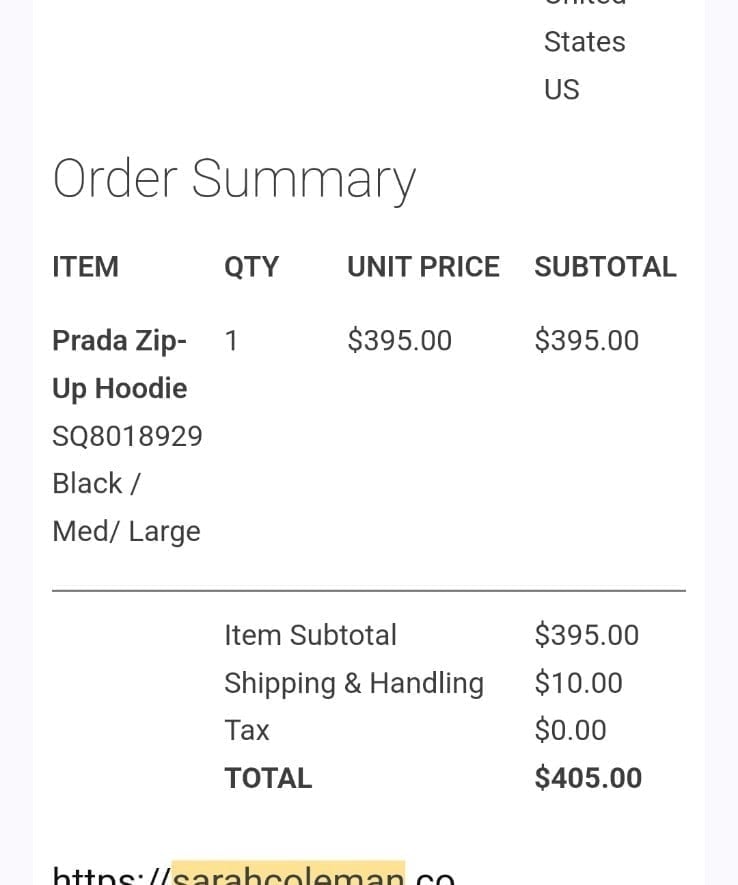Select the quantity value 1
The width and height of the screenshot is (738, 885).
click(231, 341)
